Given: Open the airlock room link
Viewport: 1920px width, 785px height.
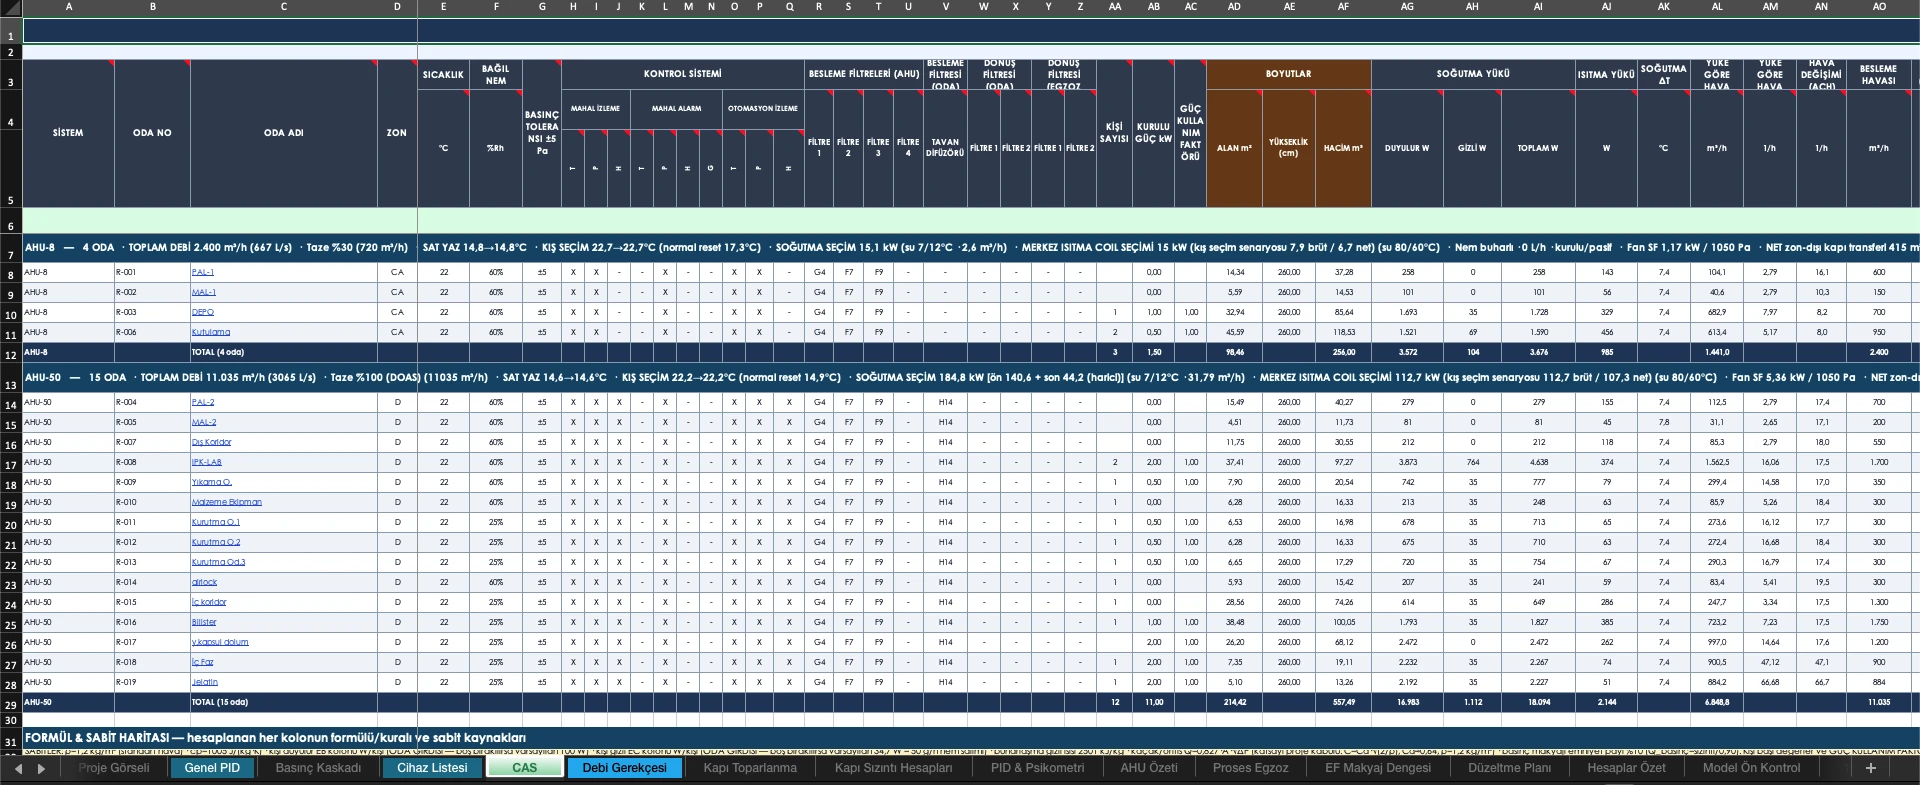Looking at the screenshot, I should [204, 582].
